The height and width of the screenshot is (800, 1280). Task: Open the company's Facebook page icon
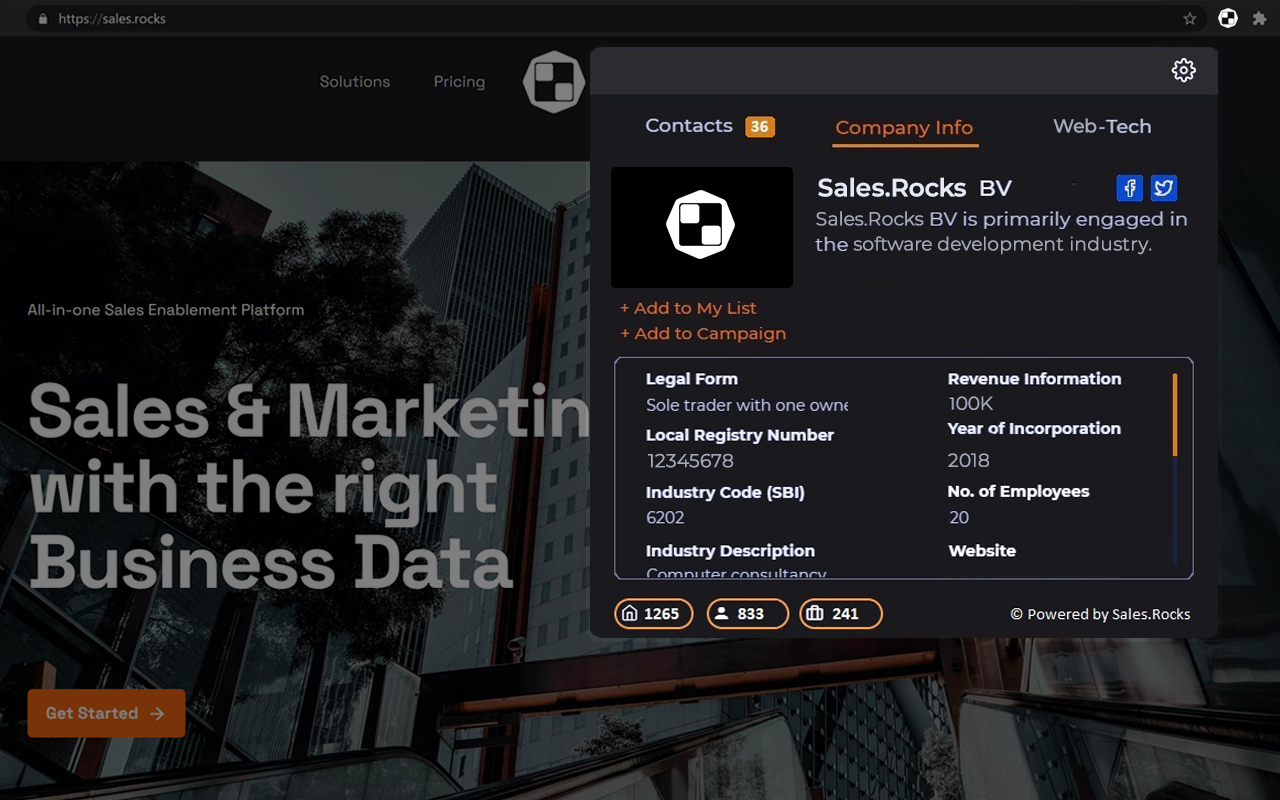1129,188
